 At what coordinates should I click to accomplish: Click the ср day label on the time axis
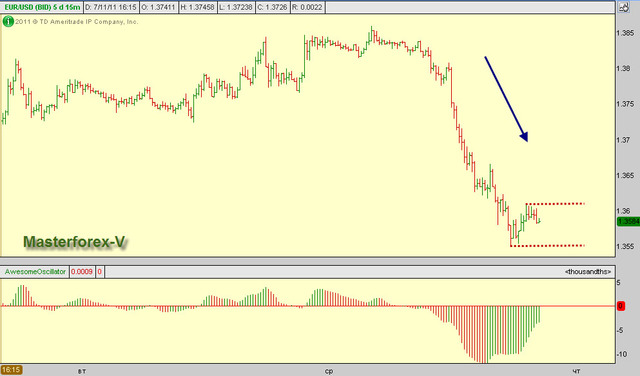[329, 371]
